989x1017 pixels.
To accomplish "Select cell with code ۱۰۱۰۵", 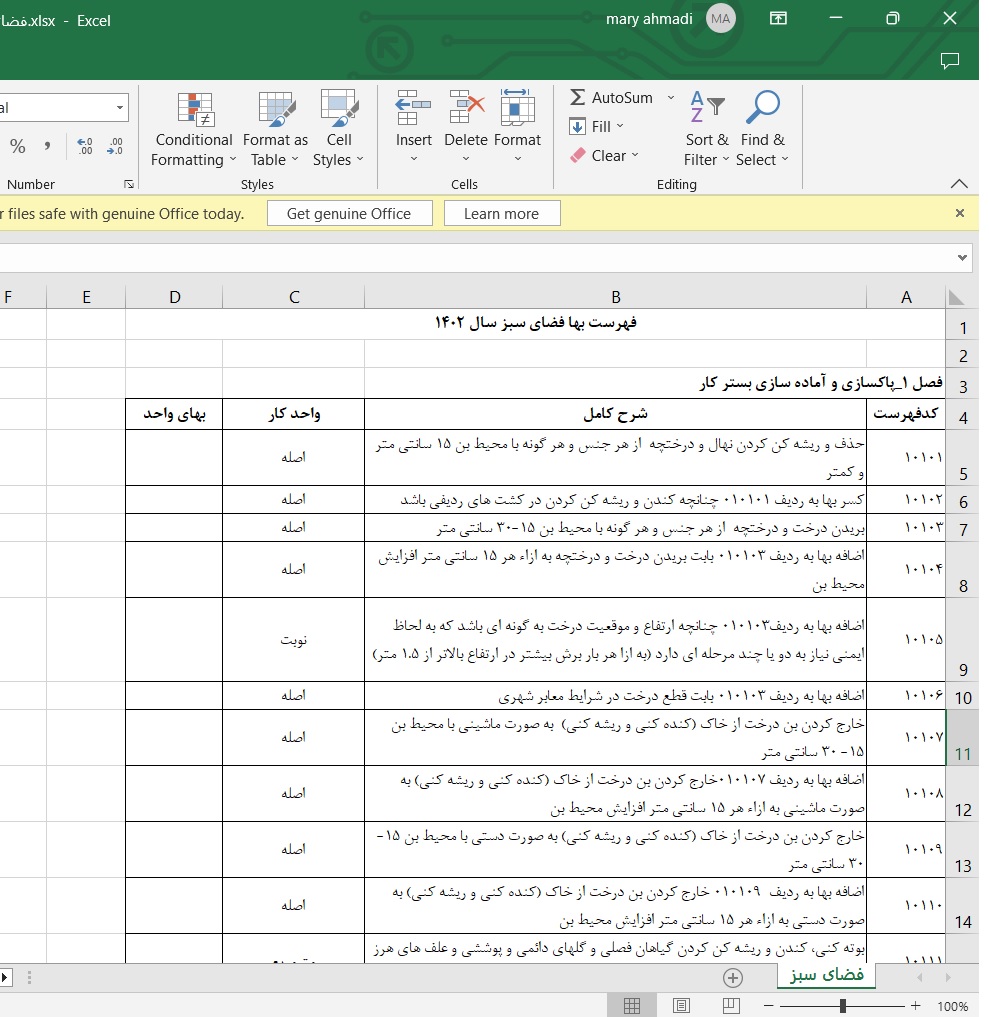I will (906, 640).
